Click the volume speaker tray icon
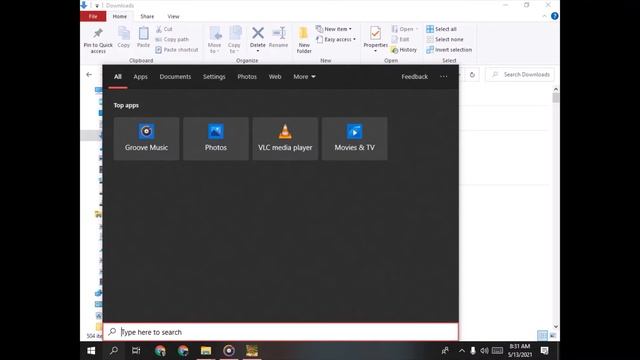Image resolution: width=640 pixels, height=360 pixels. pos(484,351)
